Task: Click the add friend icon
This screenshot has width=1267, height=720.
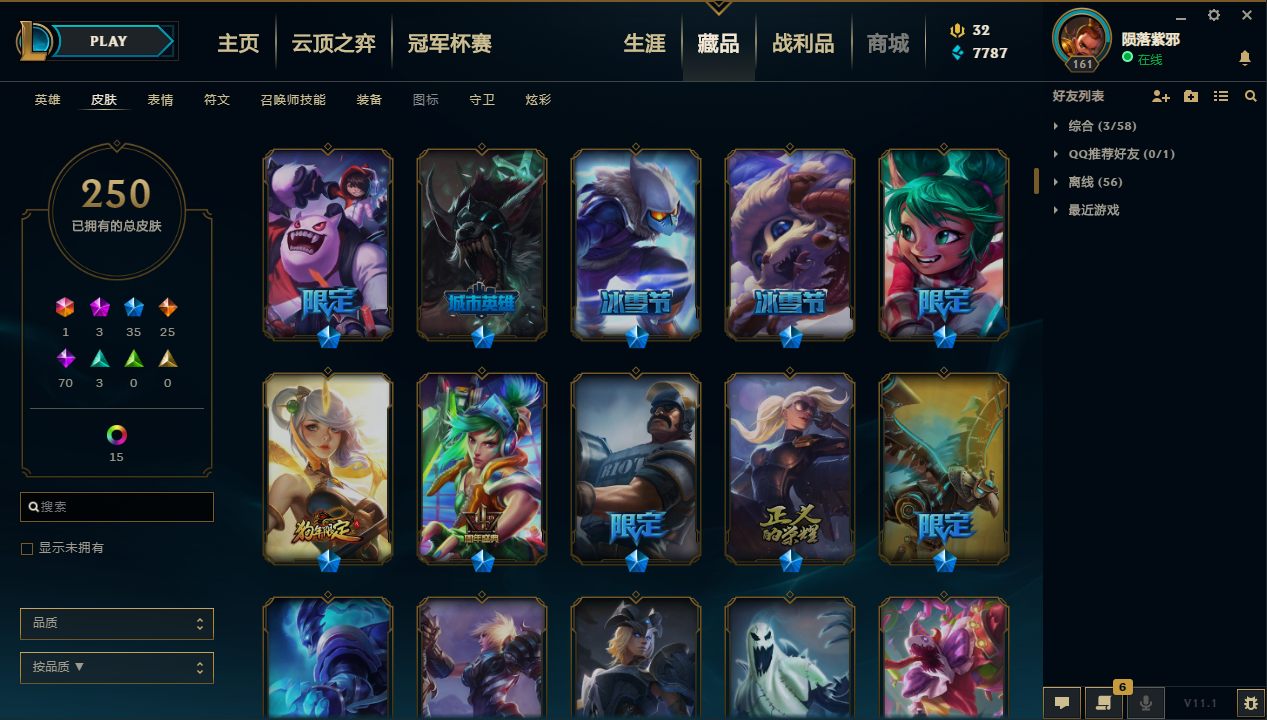Action: point(1160,96)
